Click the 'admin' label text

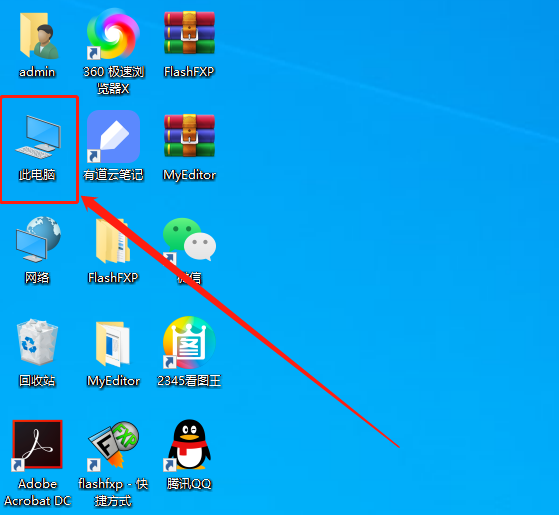(x=37, y=72)
